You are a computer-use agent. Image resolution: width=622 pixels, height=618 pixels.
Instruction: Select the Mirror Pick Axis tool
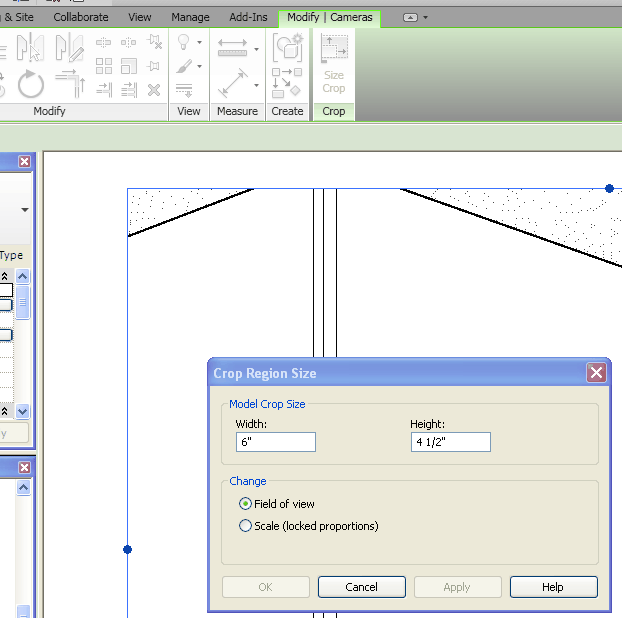30,47
